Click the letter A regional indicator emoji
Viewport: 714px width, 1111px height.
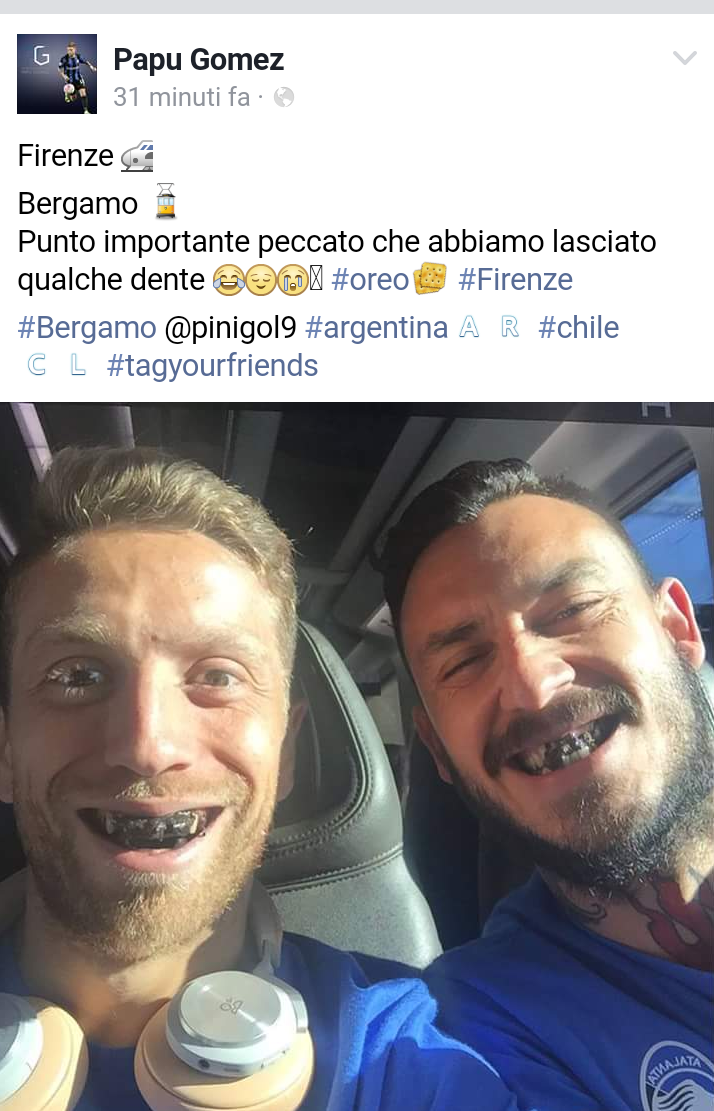(x=469, y=327)
